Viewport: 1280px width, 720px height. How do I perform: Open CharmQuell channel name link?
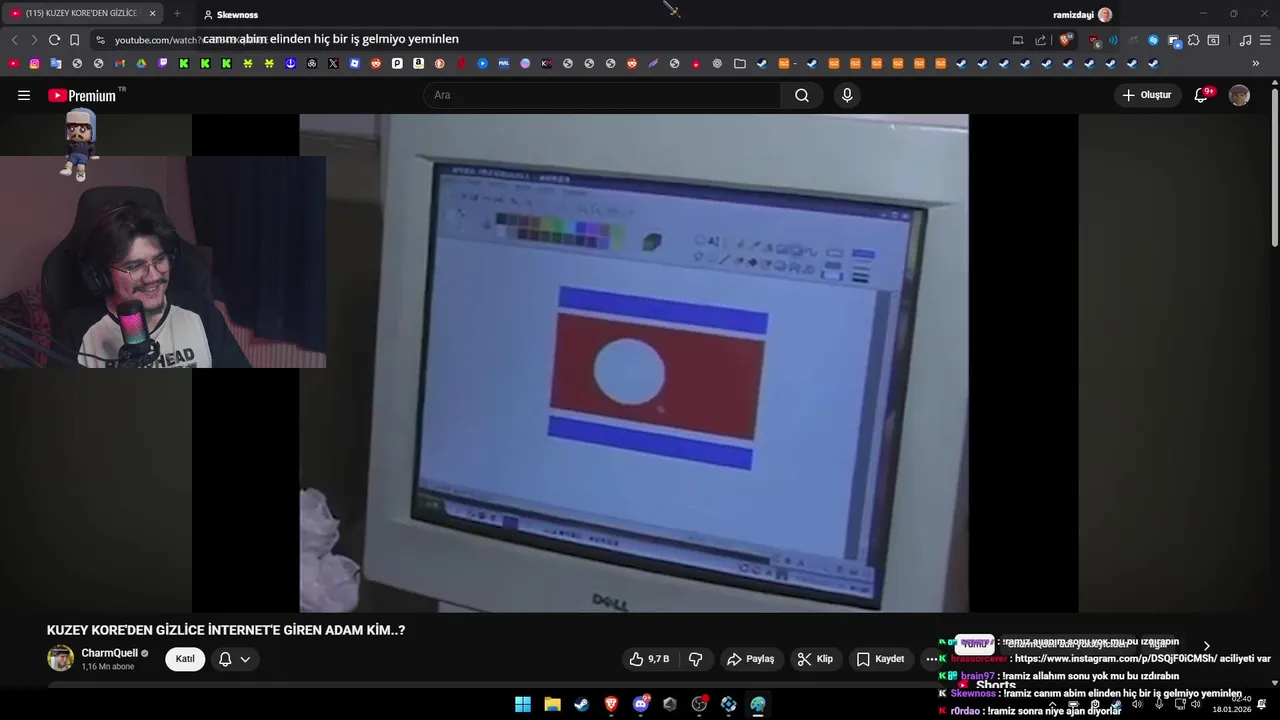coord(110,653)
